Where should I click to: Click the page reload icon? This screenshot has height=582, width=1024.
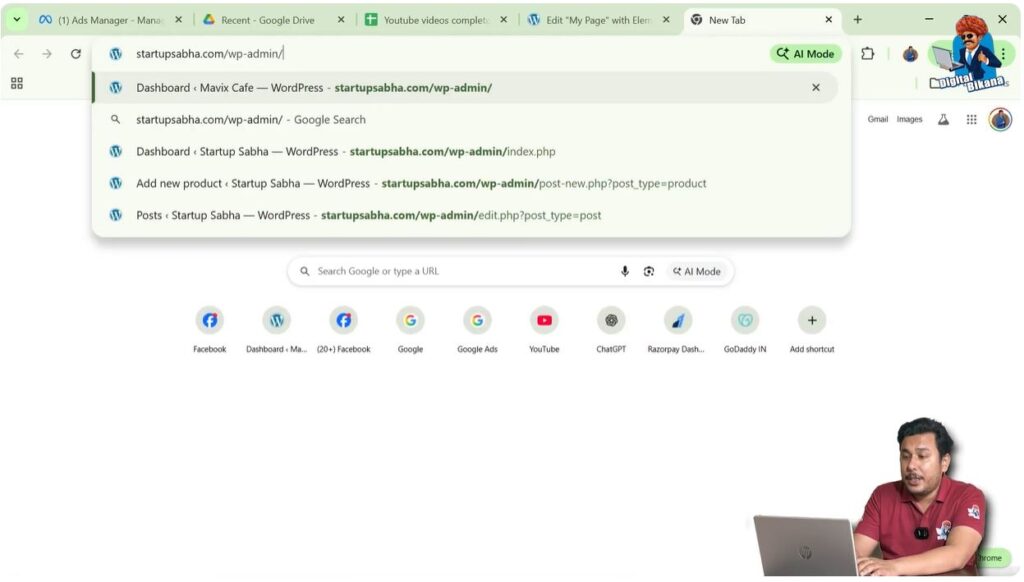point(76,54)
